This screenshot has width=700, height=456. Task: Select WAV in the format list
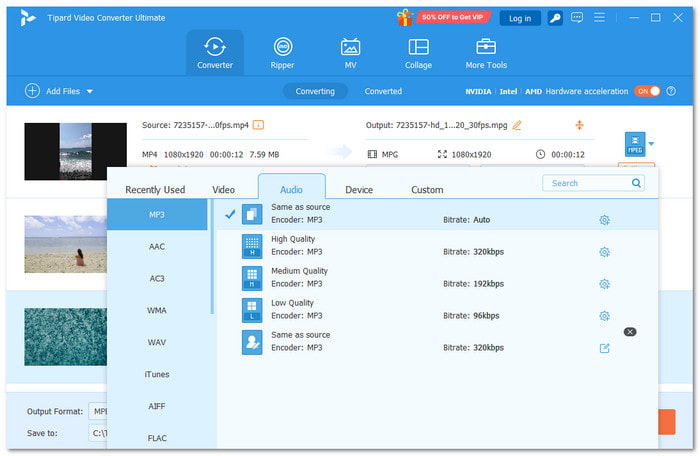(x=157, y=342)
